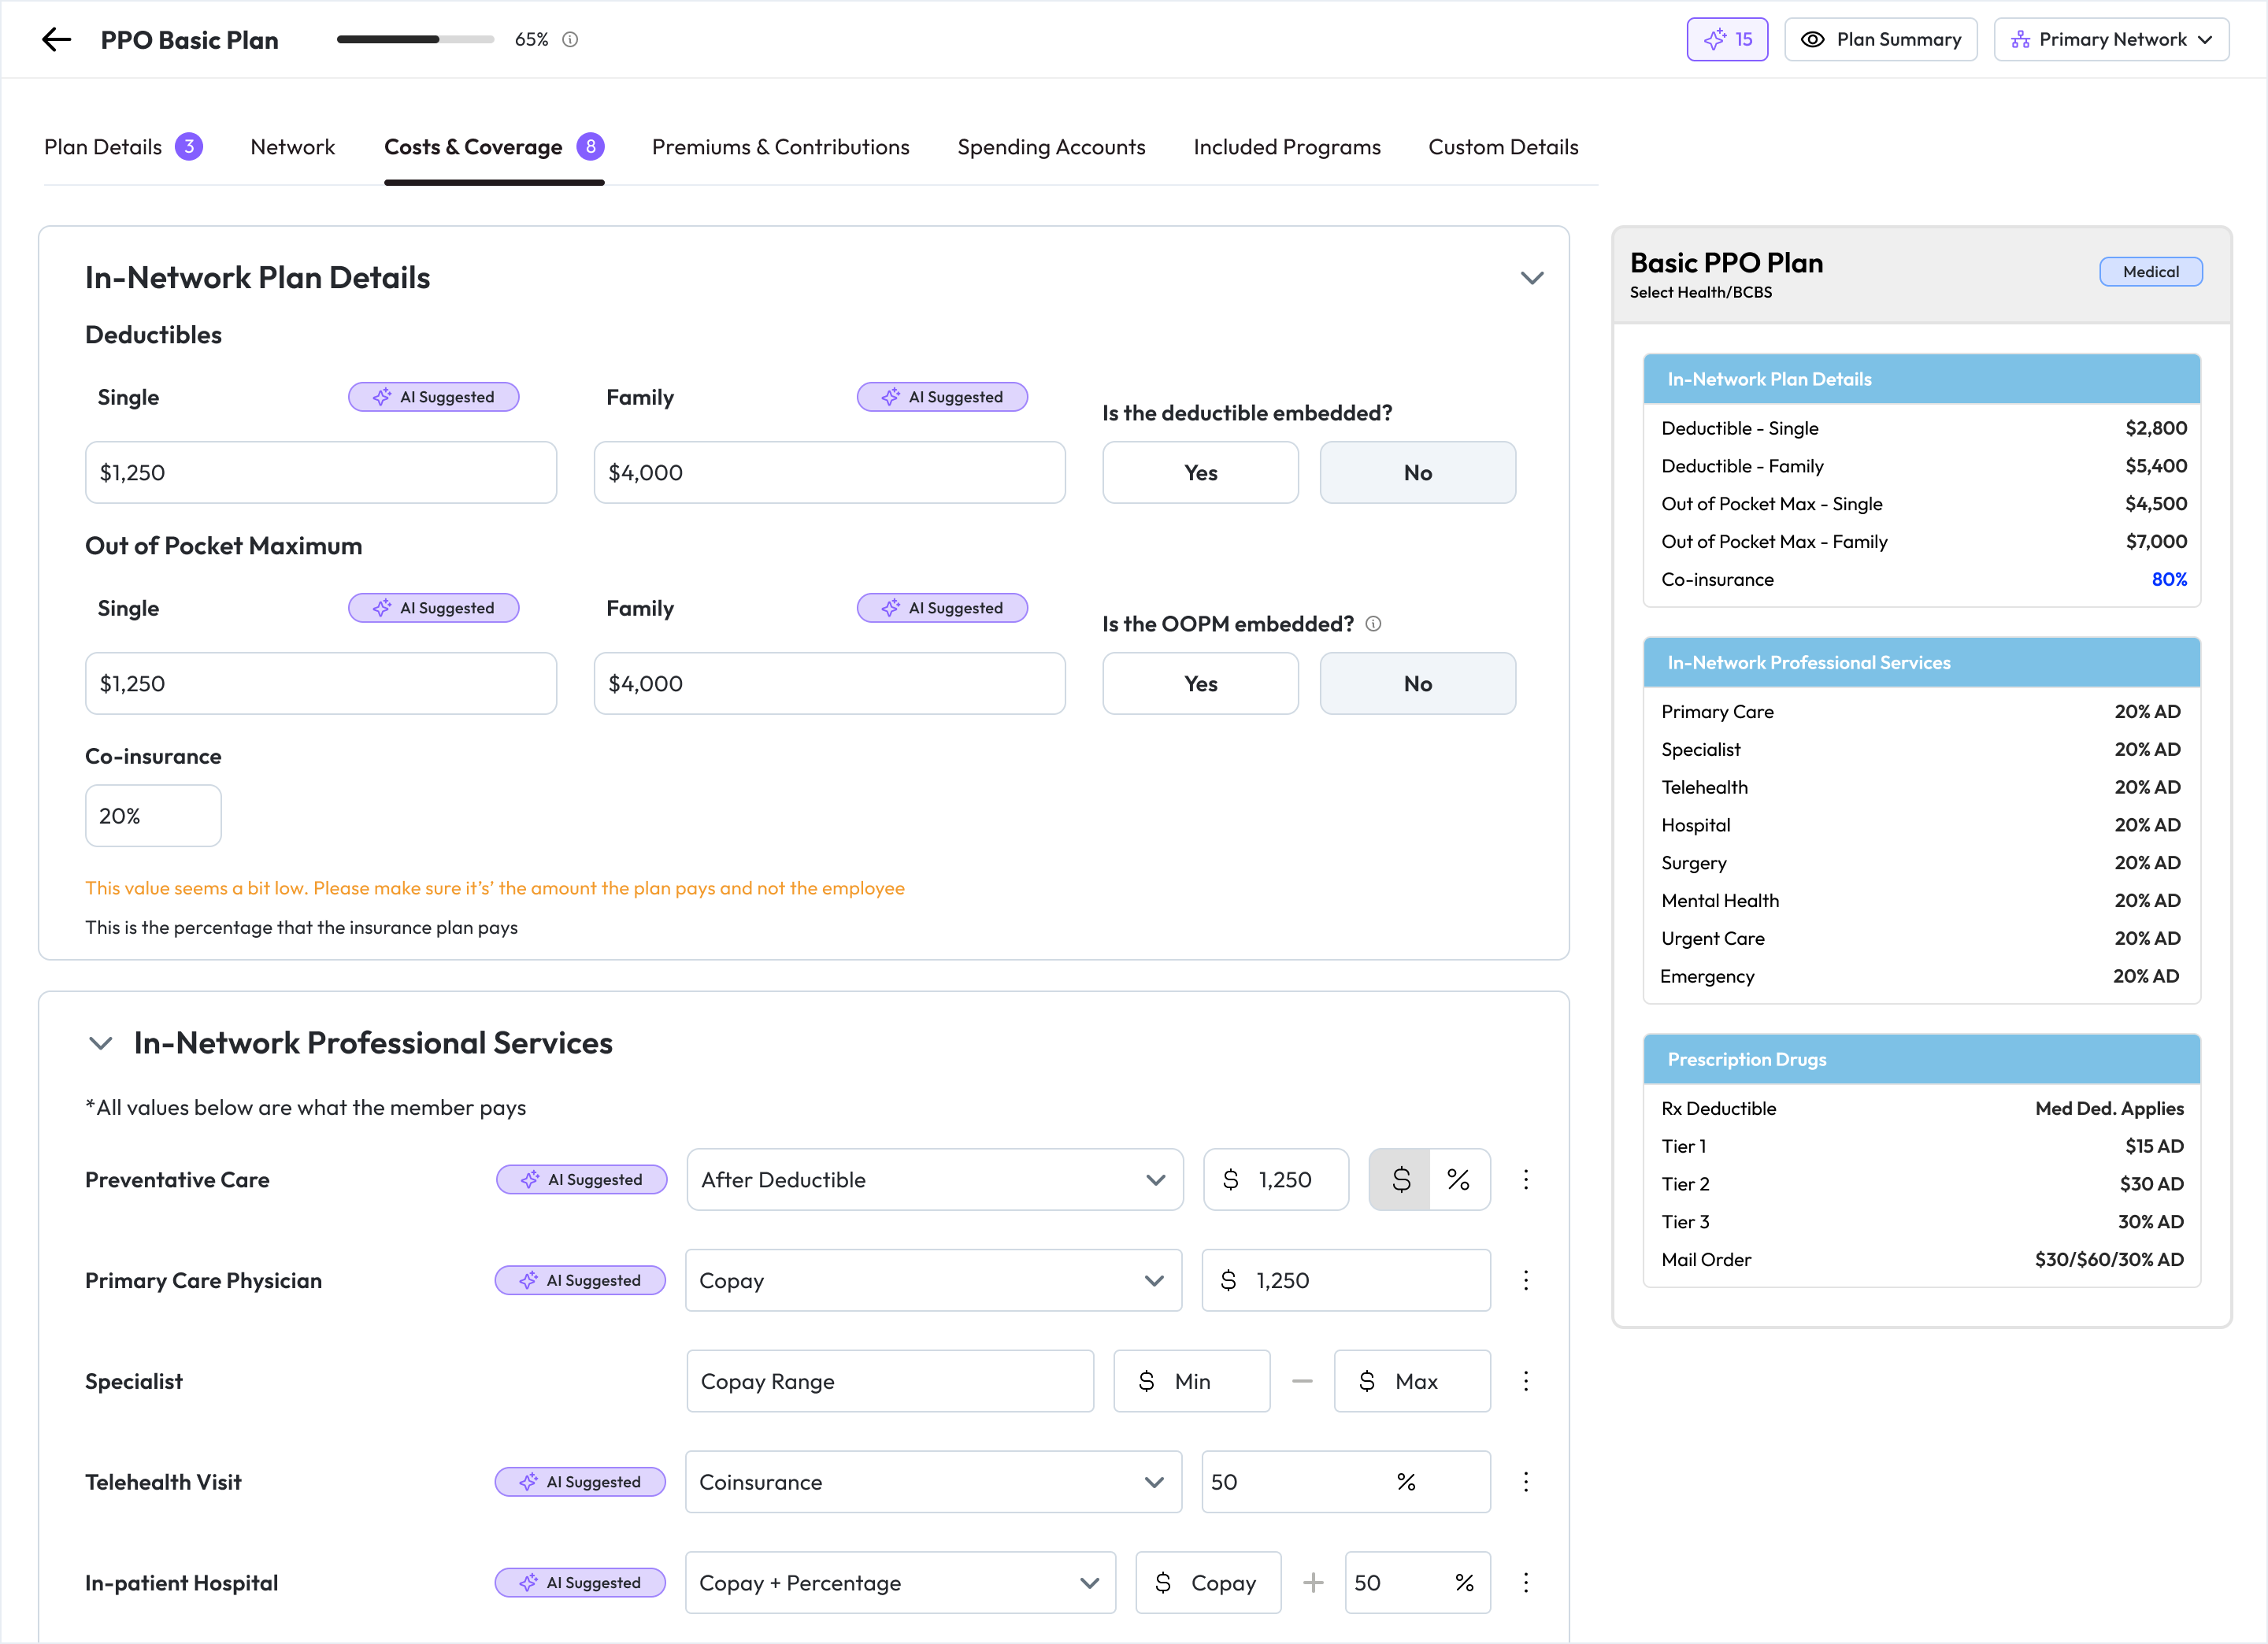Image resolution: width=2268 pixels, height=1644 pixels.
Task: Click the Medical badge
Action: tap(2150, 272)
